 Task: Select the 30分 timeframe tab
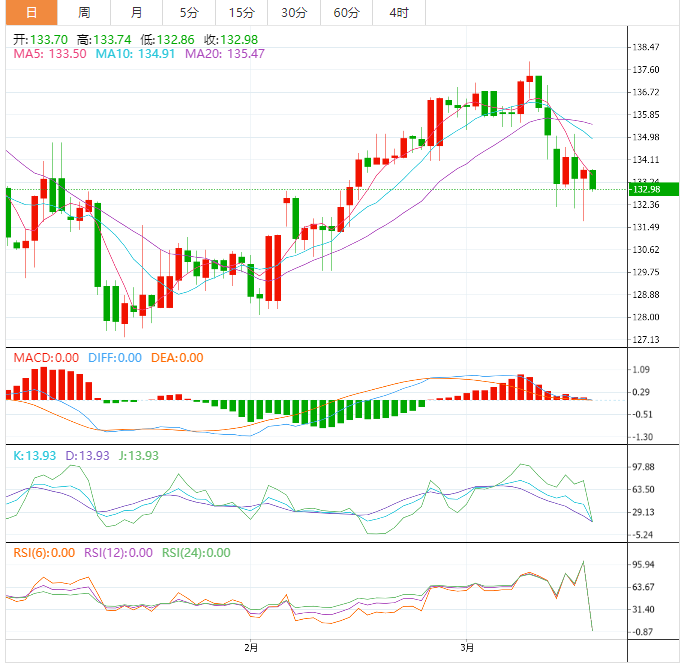(x=294, y=13)
